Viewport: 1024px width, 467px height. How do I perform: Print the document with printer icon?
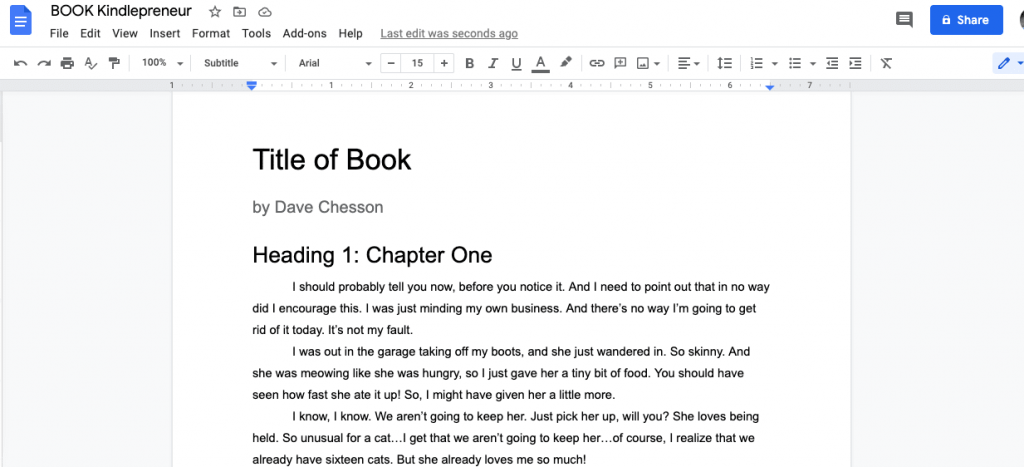[x=67, y=63]
